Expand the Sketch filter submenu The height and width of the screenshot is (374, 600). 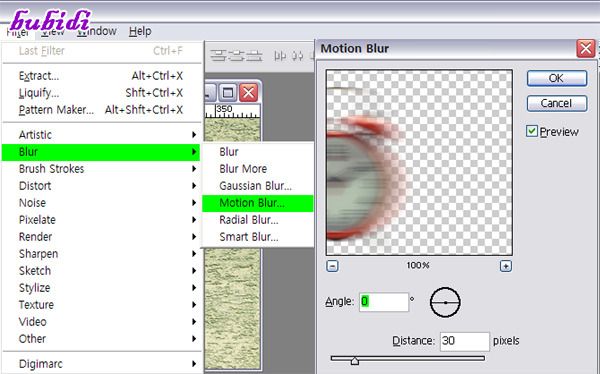point(101,271)
